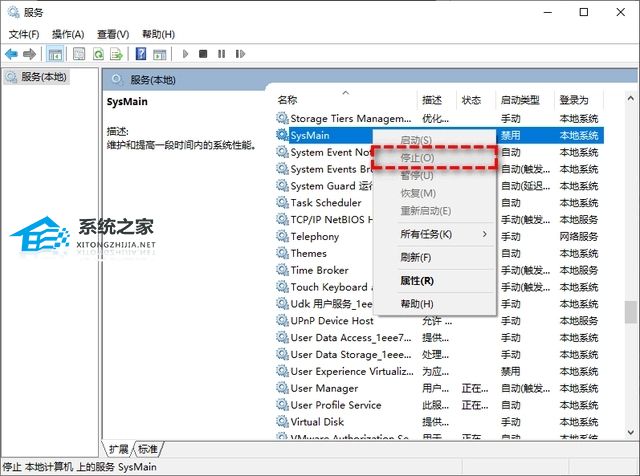Click the Restart Service toolbar icon

[240, 54]
